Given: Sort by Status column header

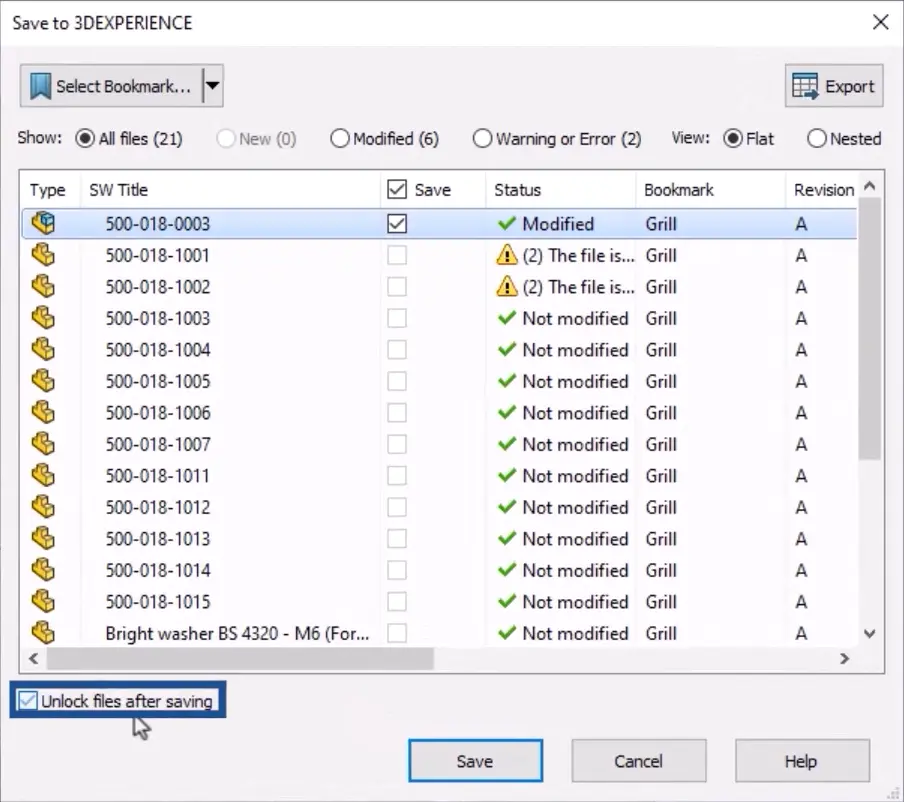Looking at the screenshot, I should (x=518, y=190).
